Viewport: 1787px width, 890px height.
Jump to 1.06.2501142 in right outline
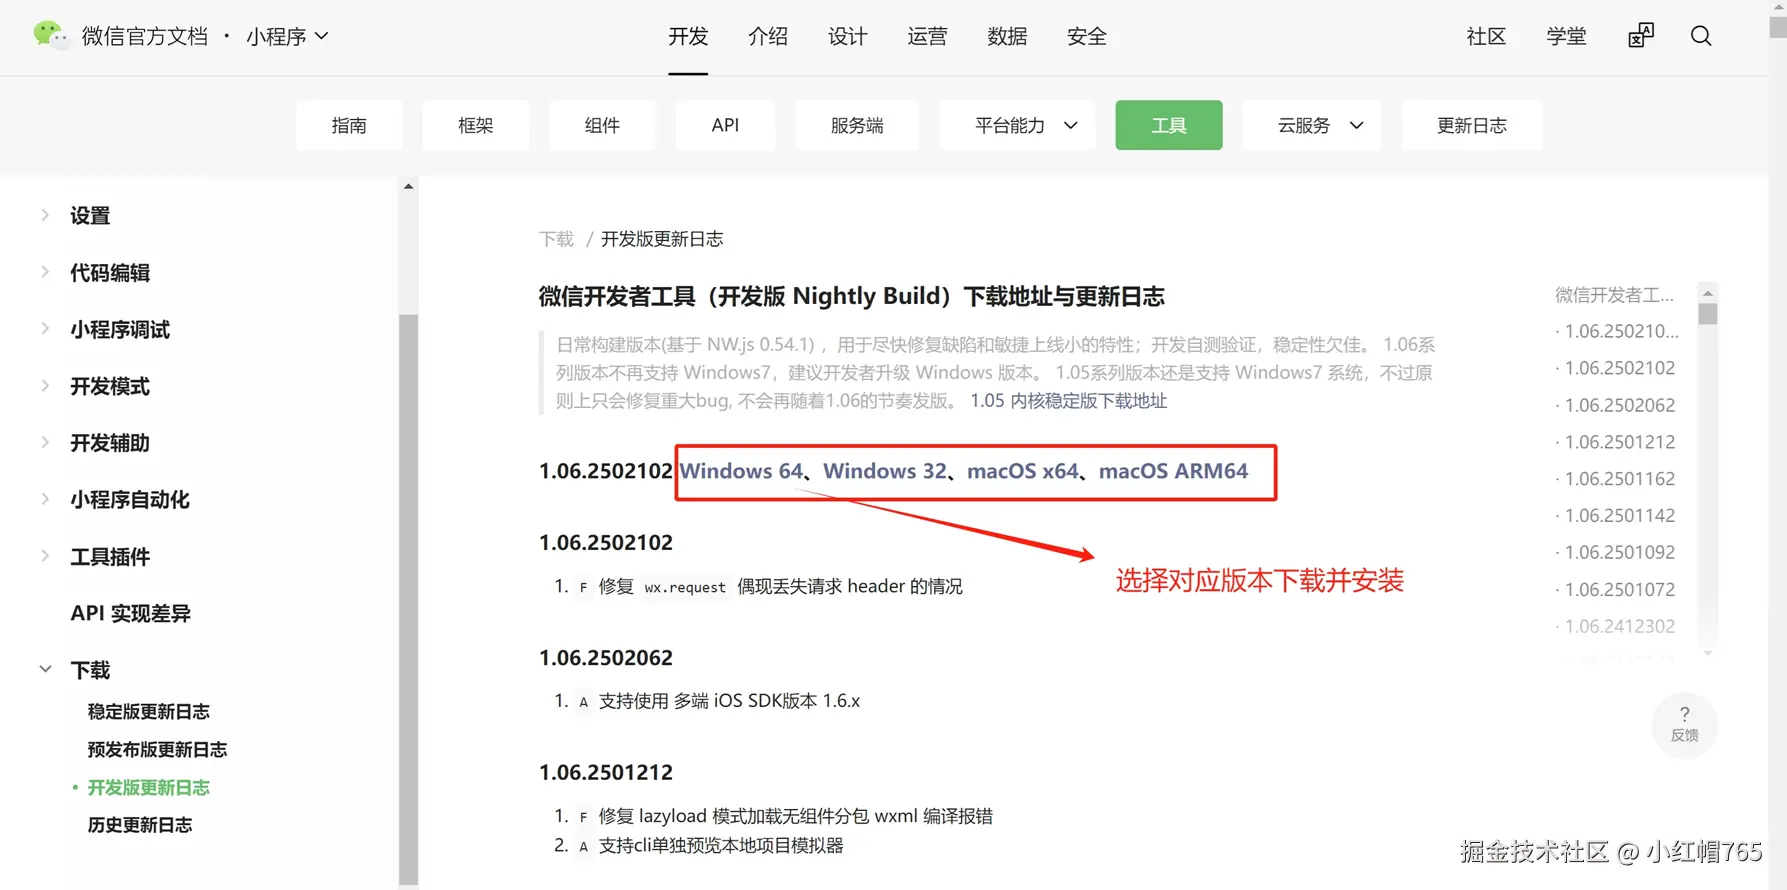(x=1619, y=516)
